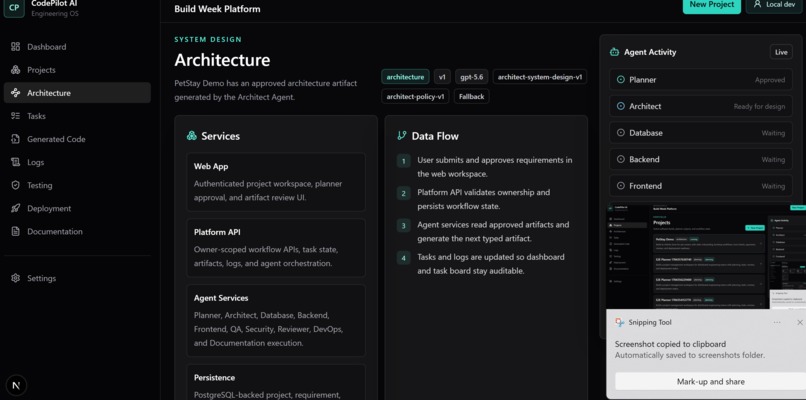Click the Architect status circle icon

pyautogui.click(x=620, y=106)
